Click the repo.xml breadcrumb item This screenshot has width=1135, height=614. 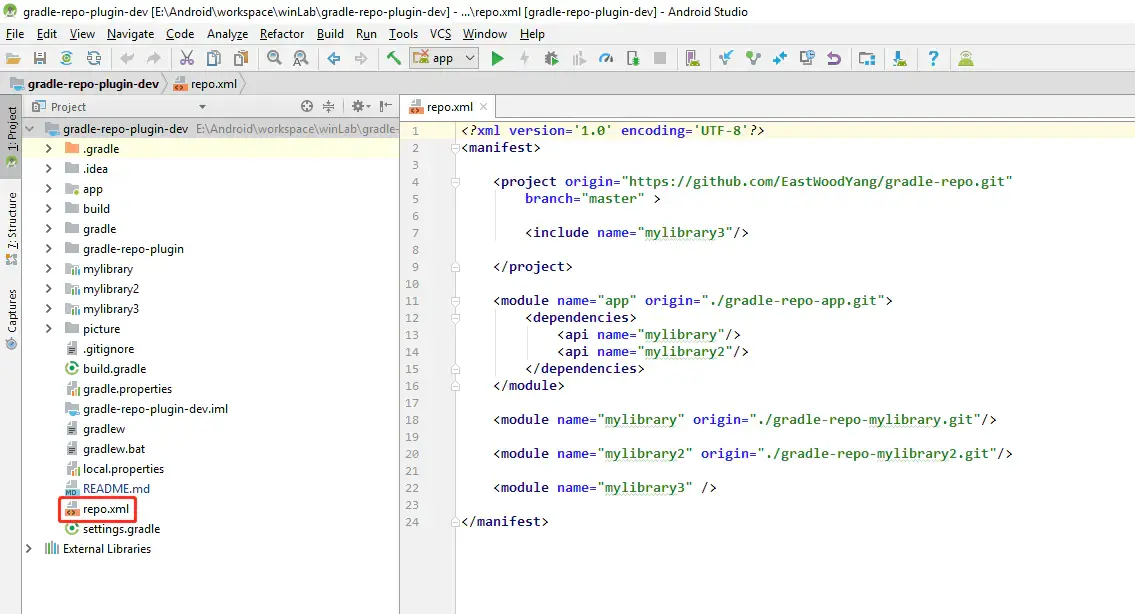[206, 84]
